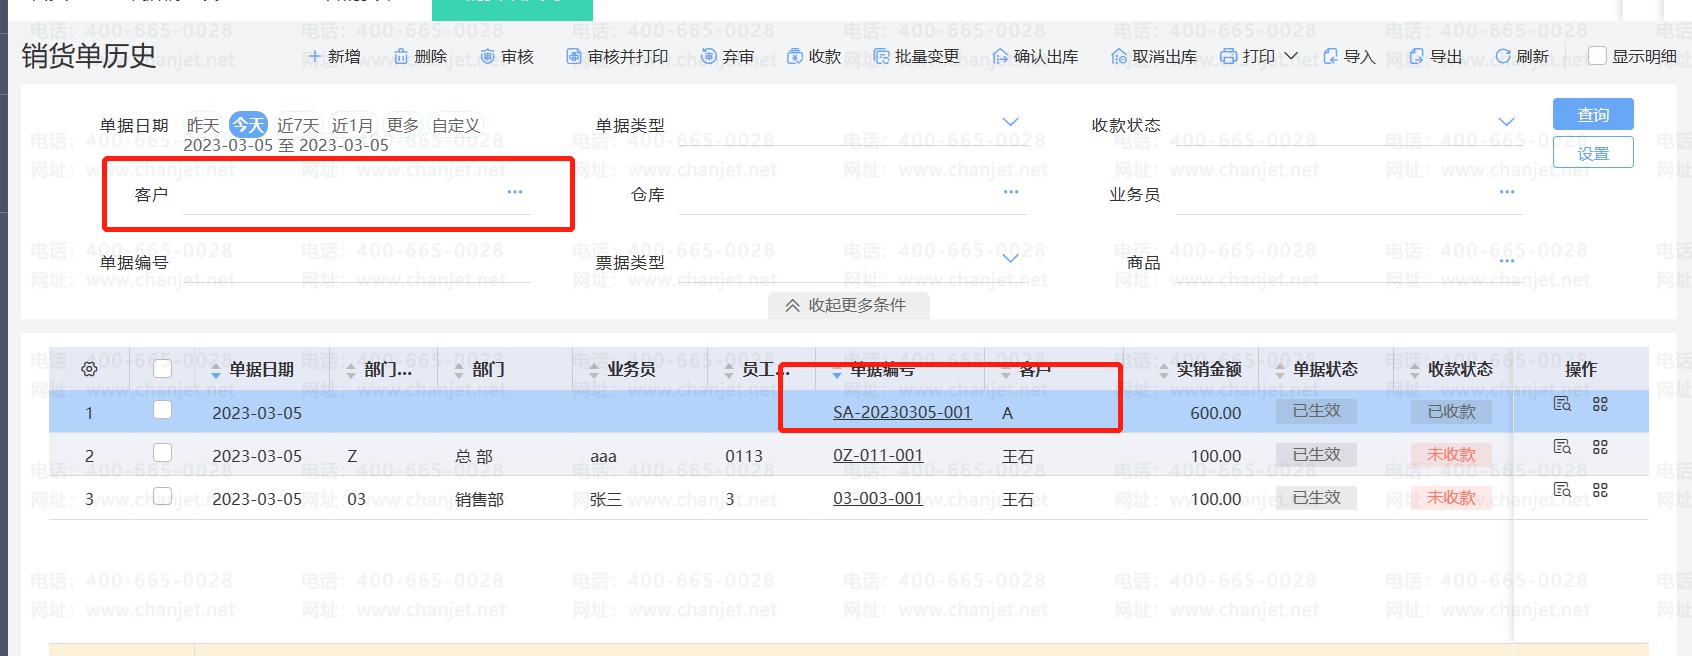Click the 收款 receive payment button
This screenshot has height=656, width=1692.
point(814,56)
